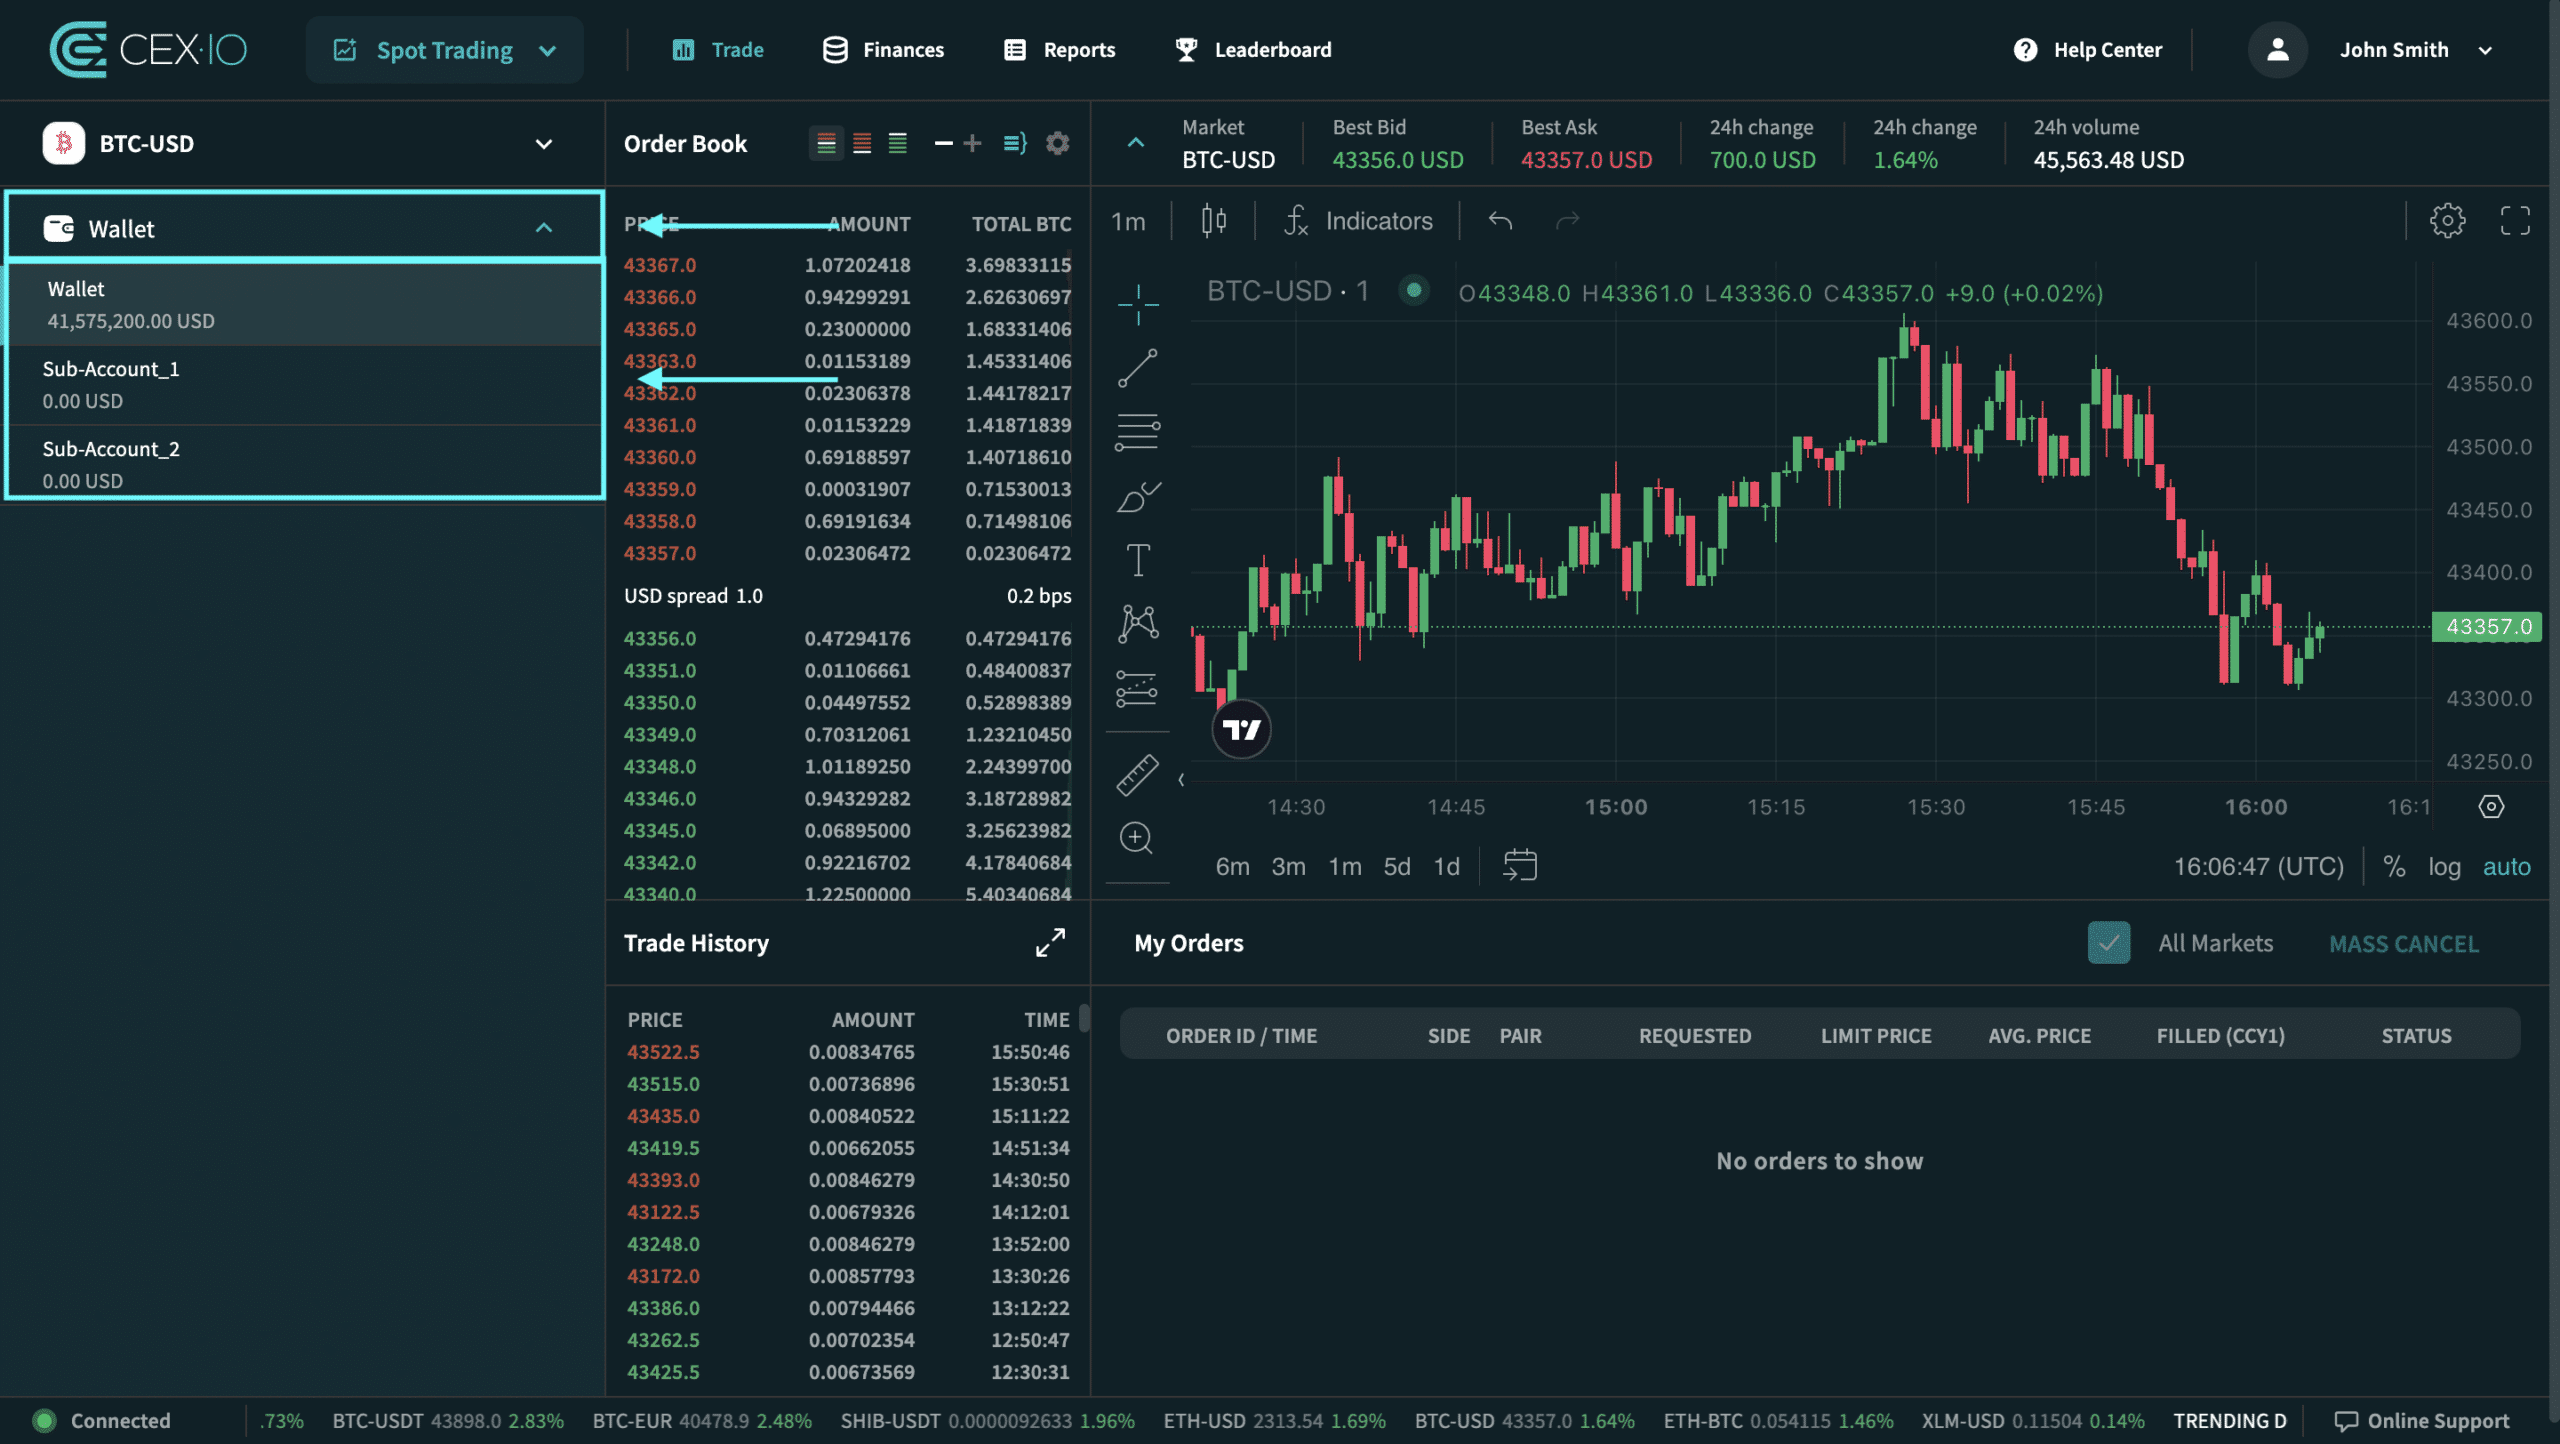Image resolution: width=2560 pixels, height=1444 pixels.
Task: Click the 43357.0 ask price row
Action: click(846, 553)
